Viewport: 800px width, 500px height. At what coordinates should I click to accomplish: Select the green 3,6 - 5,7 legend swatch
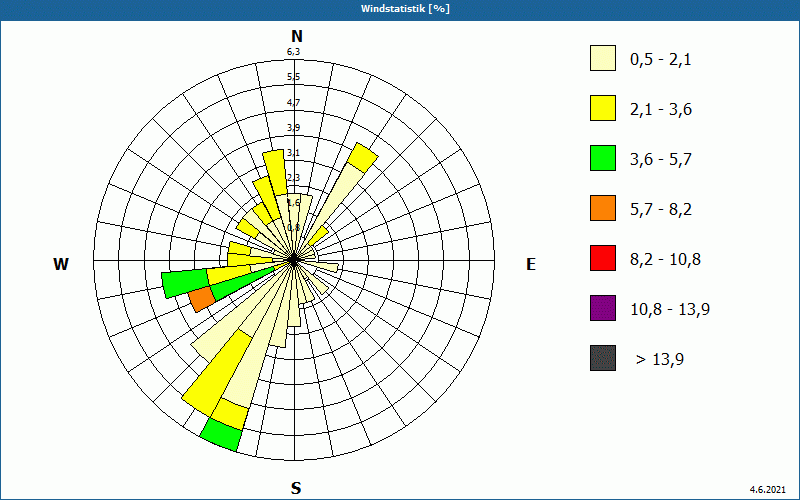click(603, 158)
